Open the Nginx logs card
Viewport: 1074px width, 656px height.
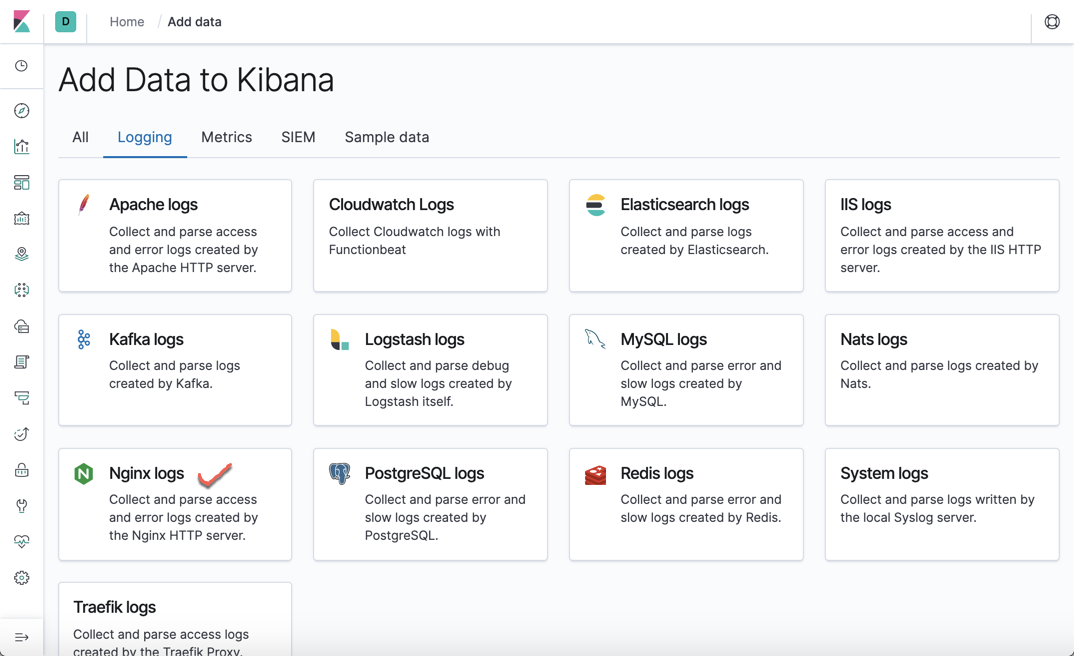[175, 504]
